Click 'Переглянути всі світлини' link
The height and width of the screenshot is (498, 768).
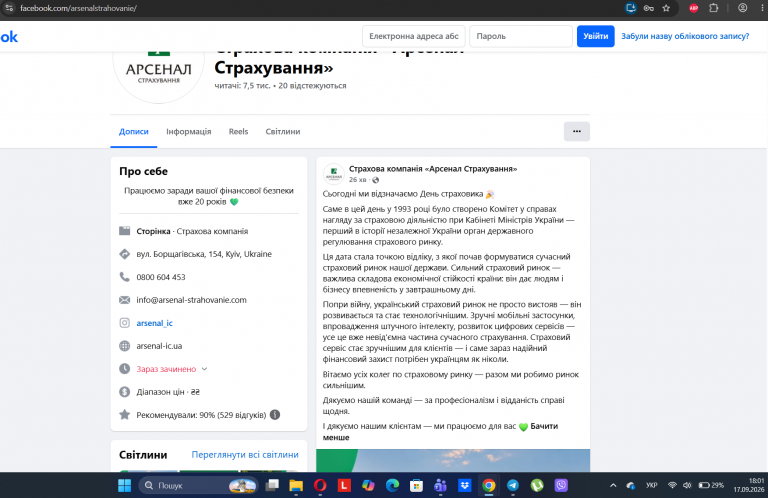click(x=245, y=454)
